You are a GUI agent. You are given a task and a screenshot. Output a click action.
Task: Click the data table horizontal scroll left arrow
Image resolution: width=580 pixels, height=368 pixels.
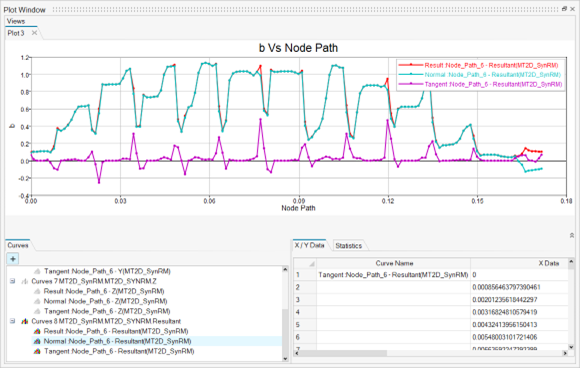(x=297, y=353)
